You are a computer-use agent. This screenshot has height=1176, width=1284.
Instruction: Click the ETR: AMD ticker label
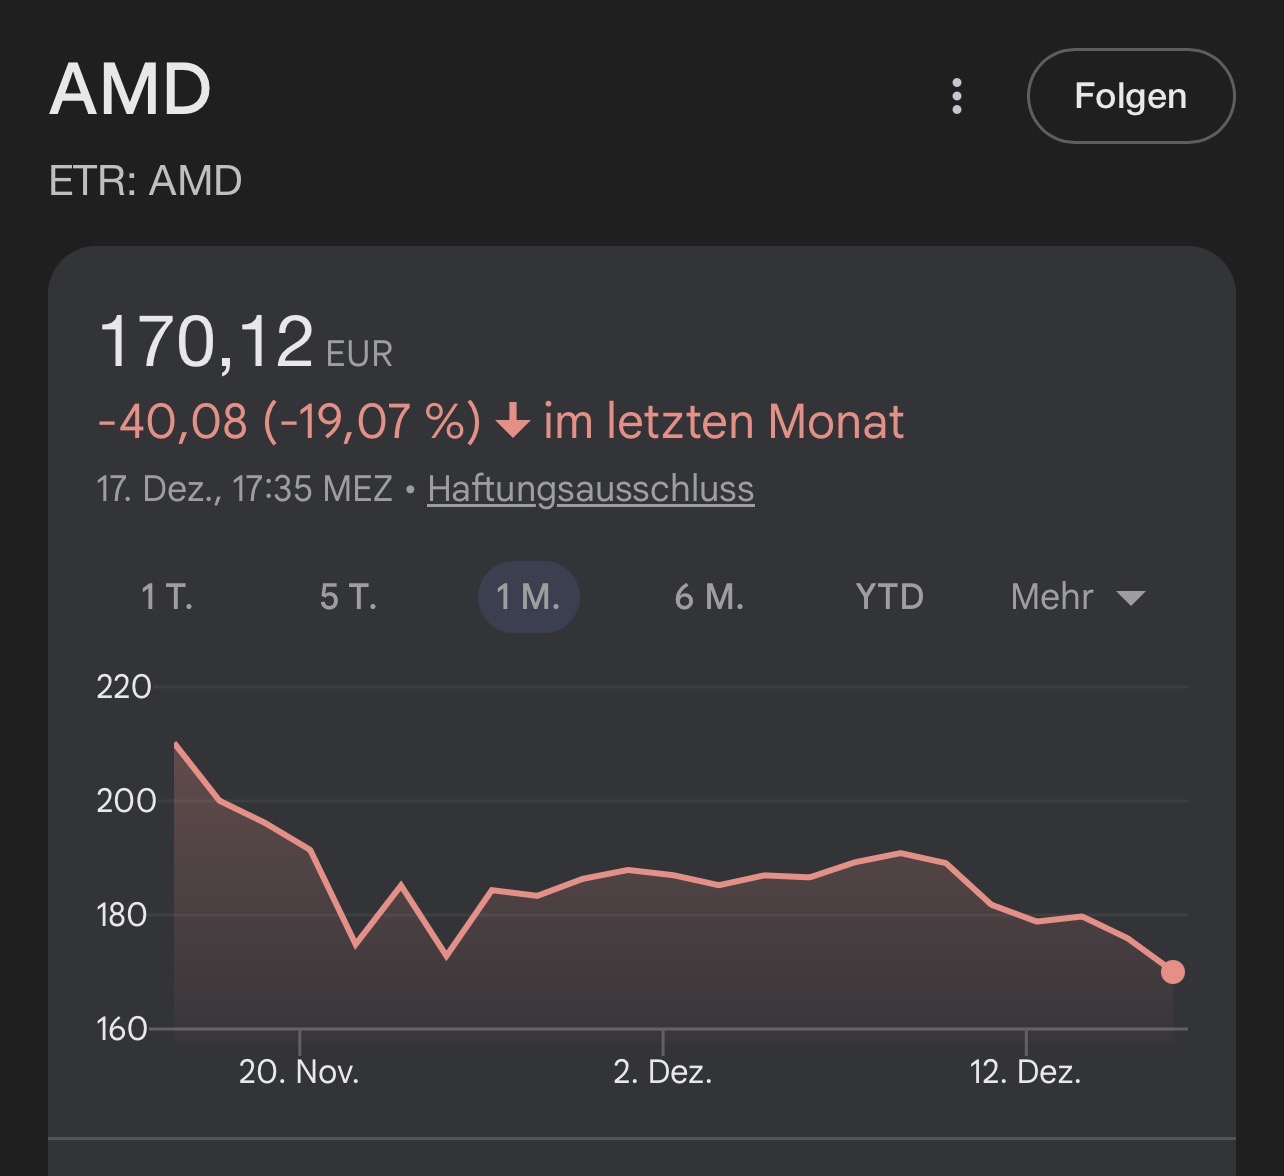(x=146, y=181)
